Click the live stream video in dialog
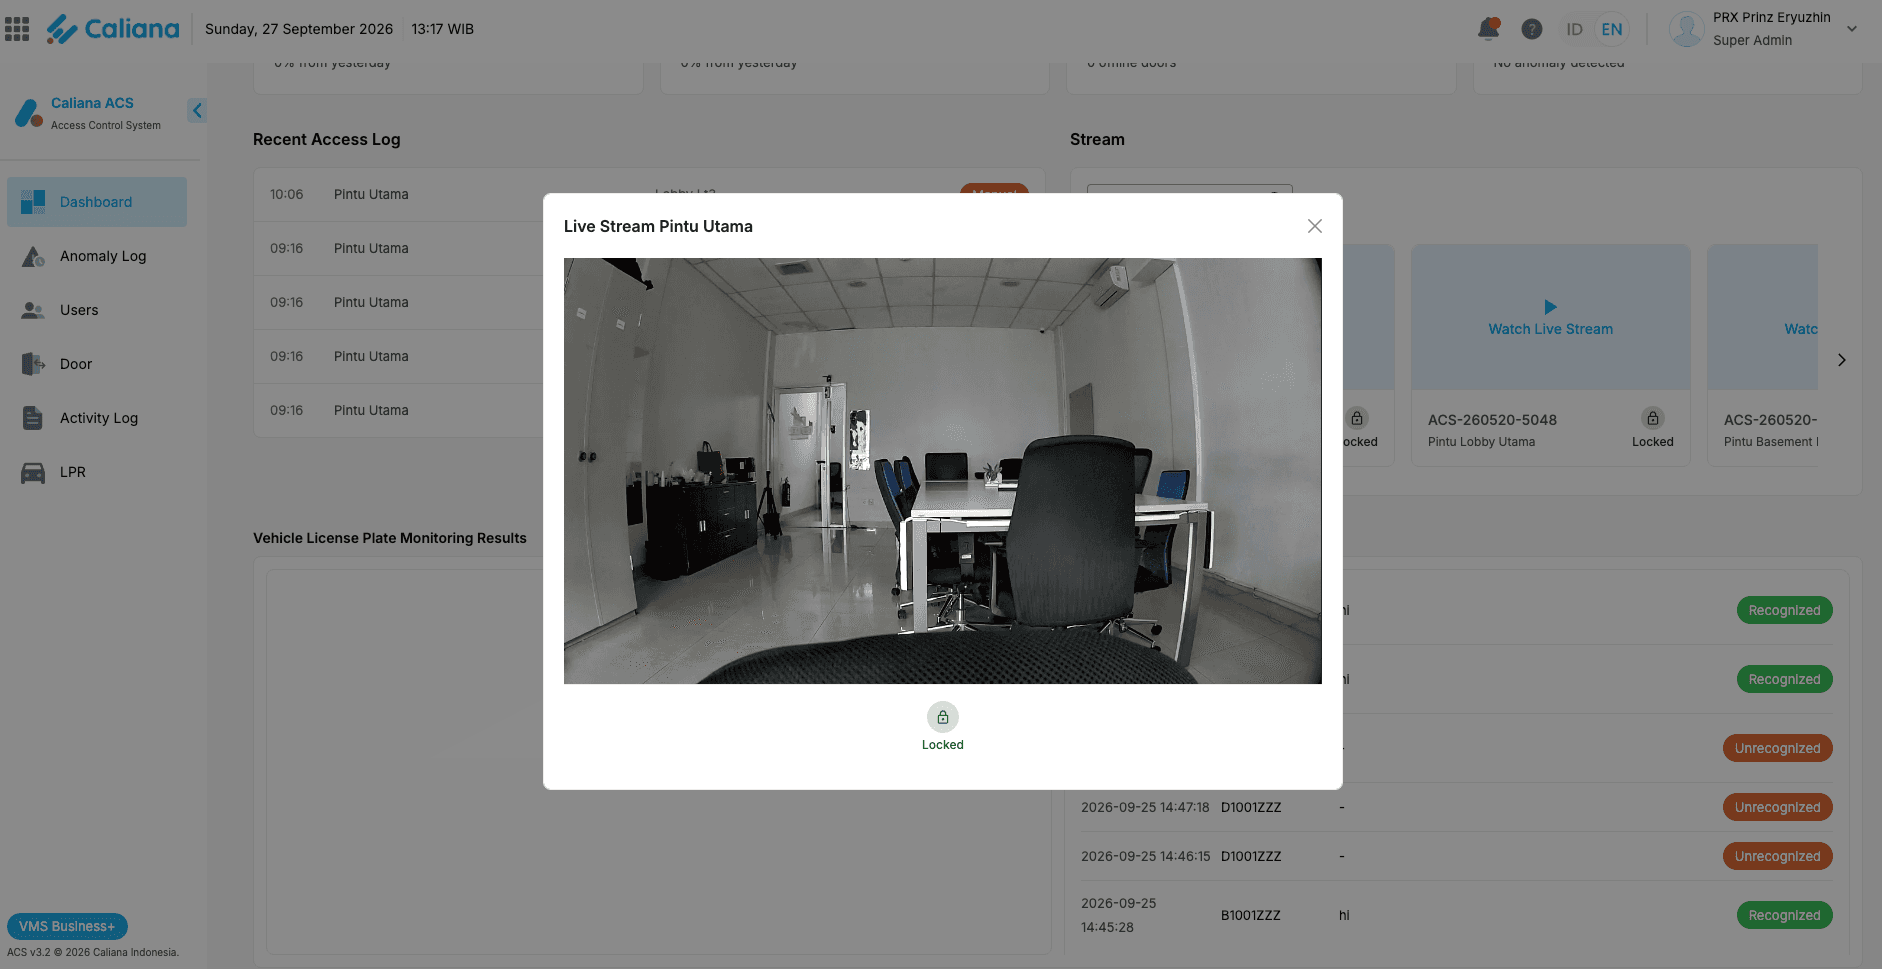The width and height of the screenshot is (1882, 969). pyautogui.click(x=942, y=471)
